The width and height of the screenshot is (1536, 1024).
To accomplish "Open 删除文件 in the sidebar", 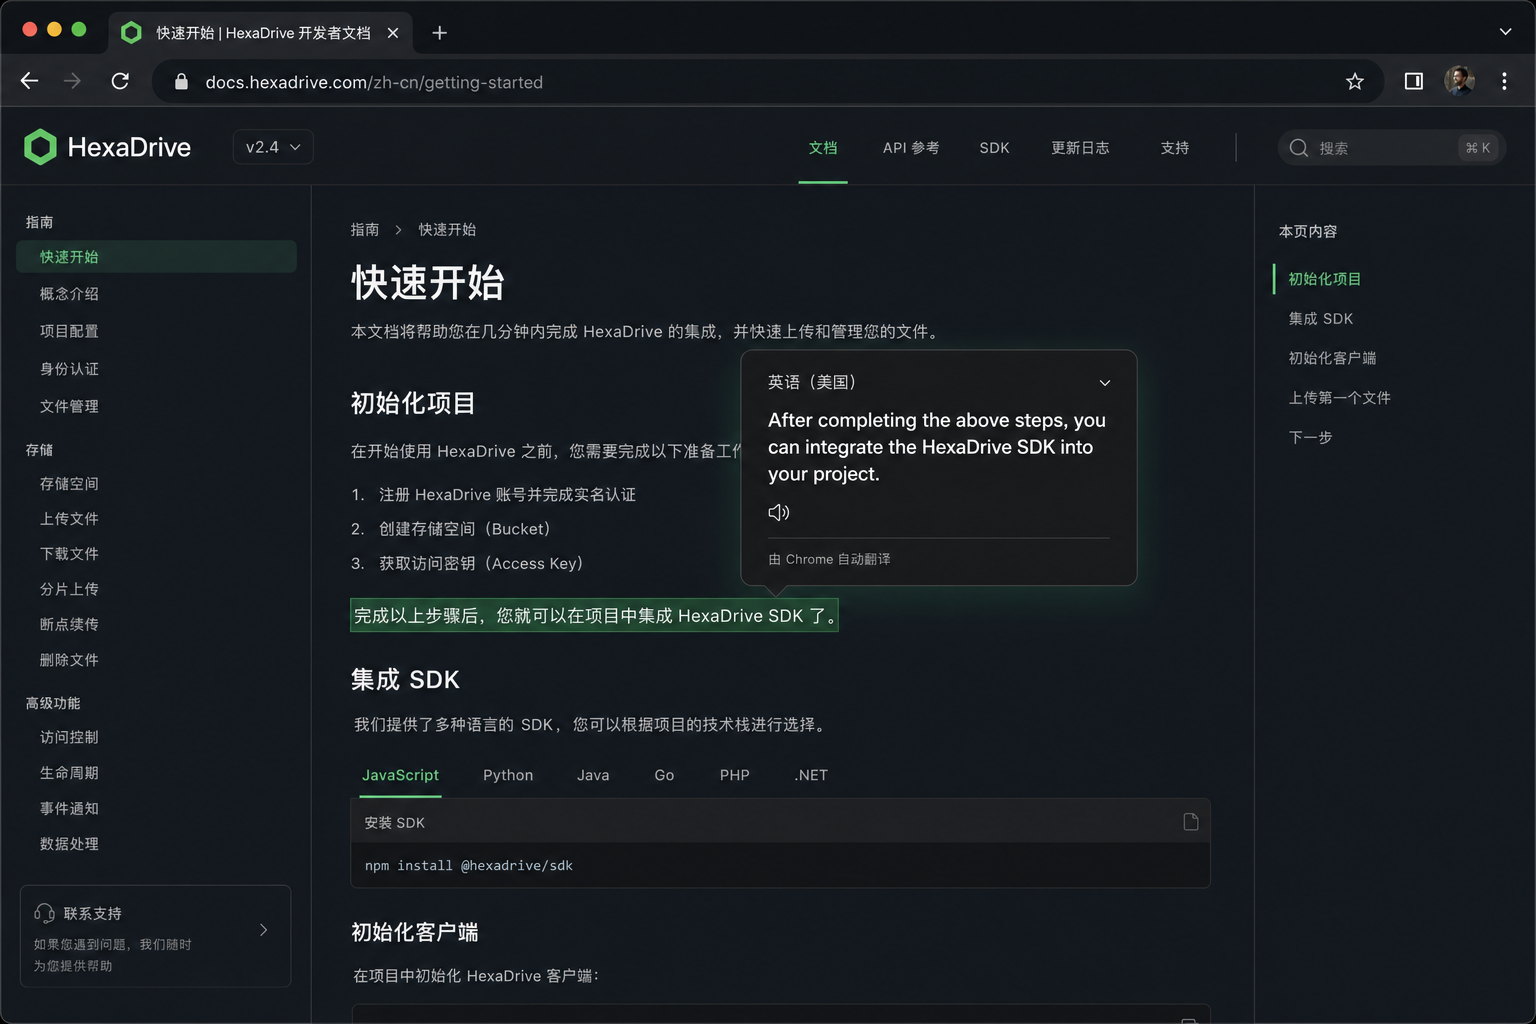I will (69, 660).
